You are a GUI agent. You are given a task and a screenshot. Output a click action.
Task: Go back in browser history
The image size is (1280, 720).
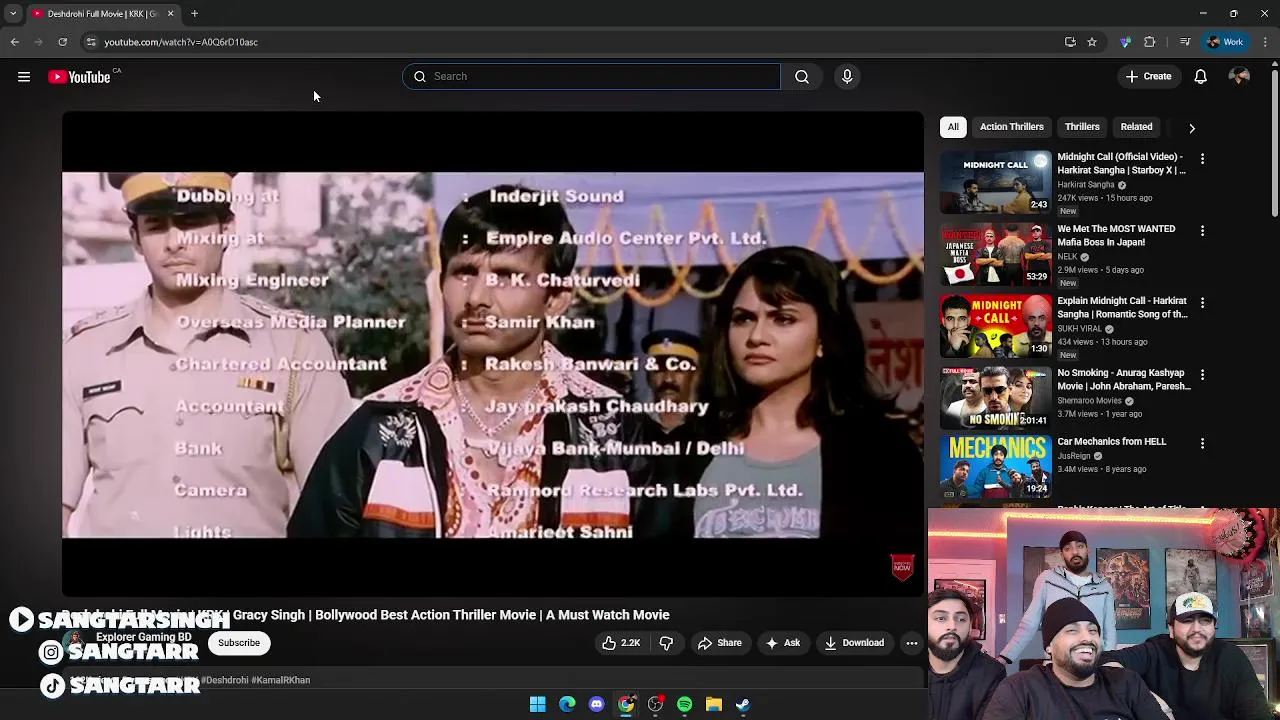tap(15, 42)
